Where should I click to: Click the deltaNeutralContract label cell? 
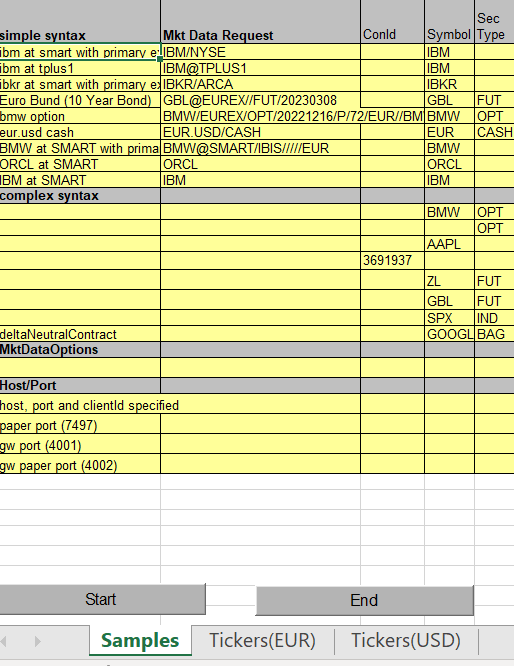[80, 334]
